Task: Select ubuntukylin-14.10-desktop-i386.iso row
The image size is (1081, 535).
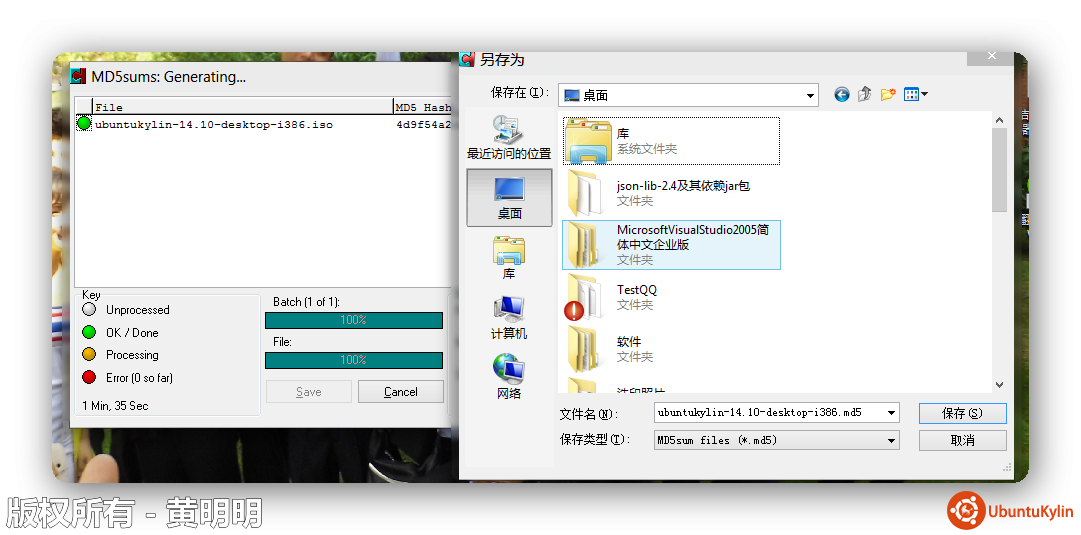Action: (x=213, y=125)
